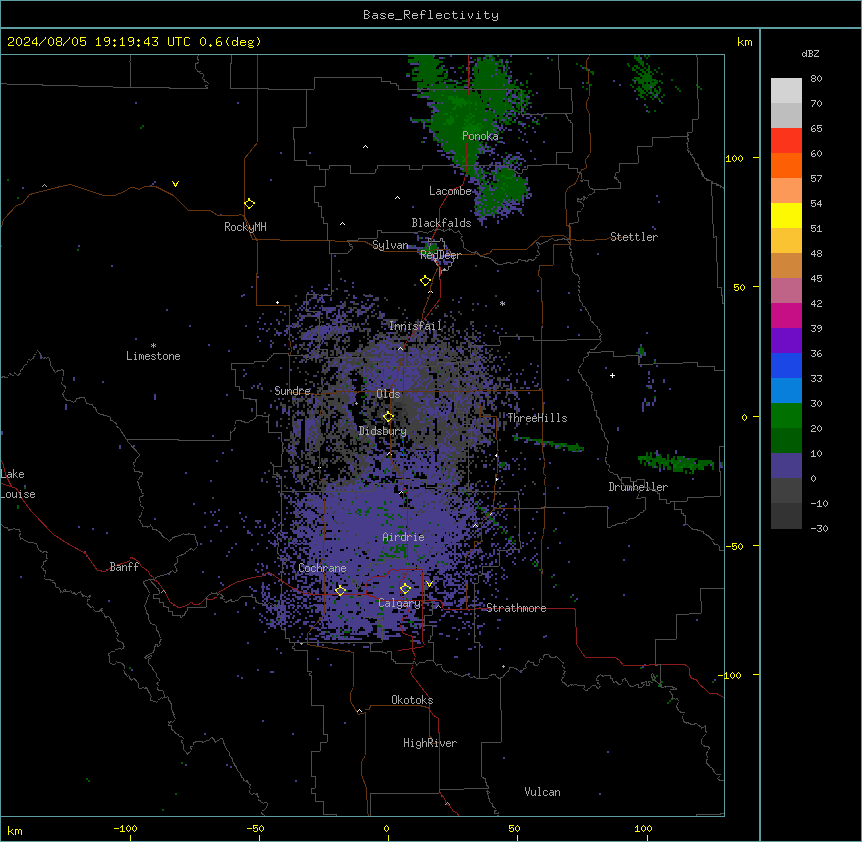Click the yellow marker near RockyMH
862x842 pixels.
(249, 203)
